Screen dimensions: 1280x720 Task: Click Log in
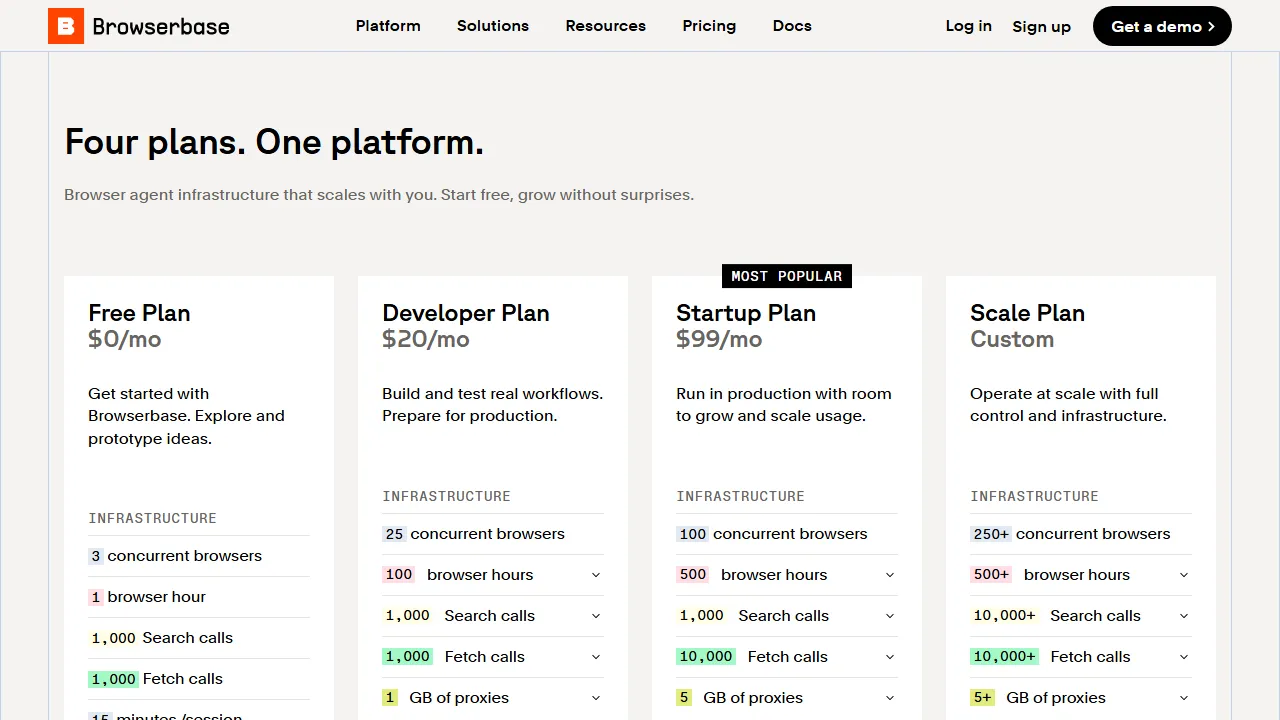[x=969, y=26]
